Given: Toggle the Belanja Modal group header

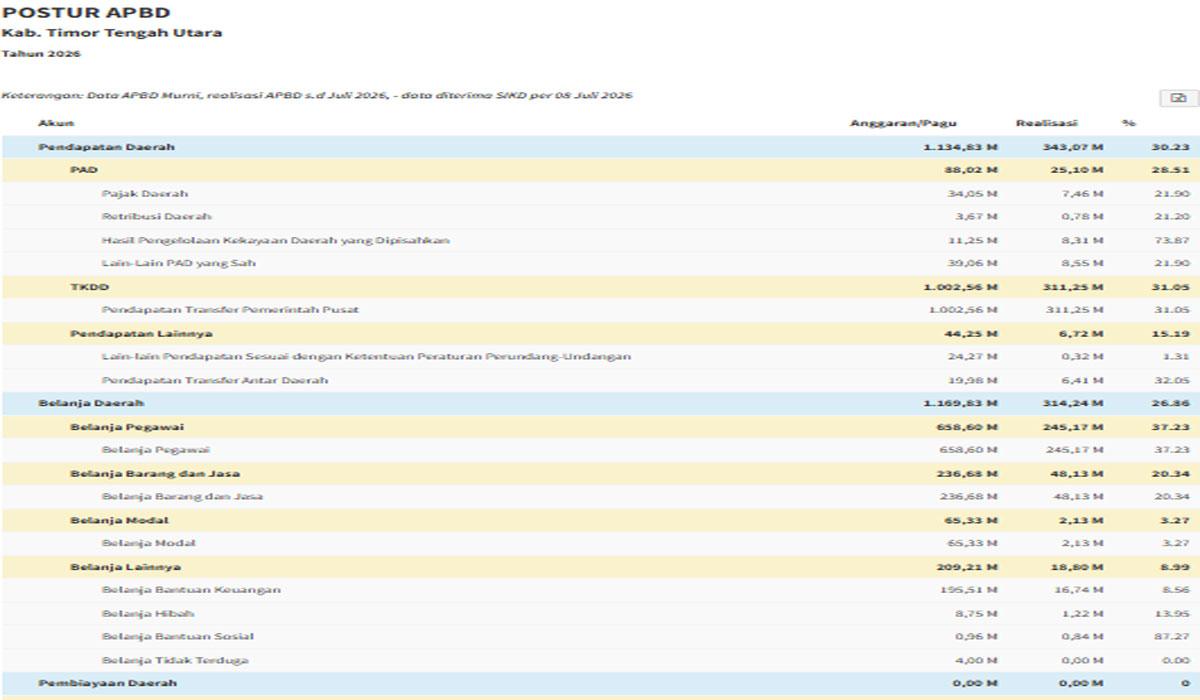Looking at the screenshot, I should (x=600, y=520).
